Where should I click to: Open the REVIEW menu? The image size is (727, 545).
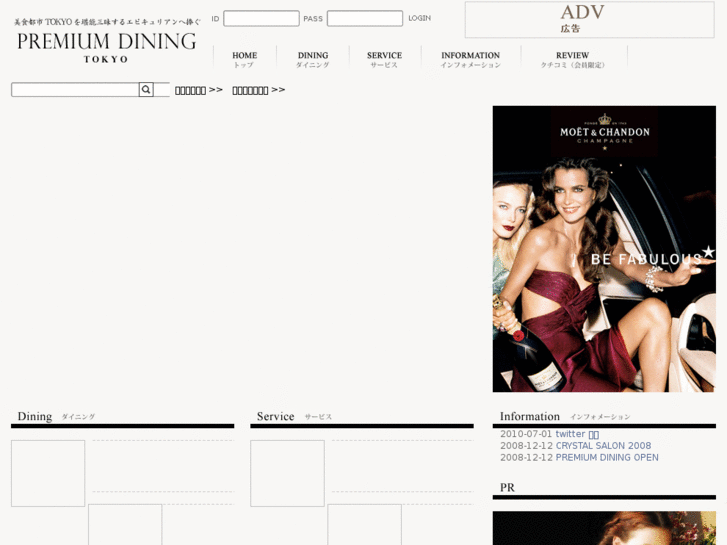pos(573,59)
